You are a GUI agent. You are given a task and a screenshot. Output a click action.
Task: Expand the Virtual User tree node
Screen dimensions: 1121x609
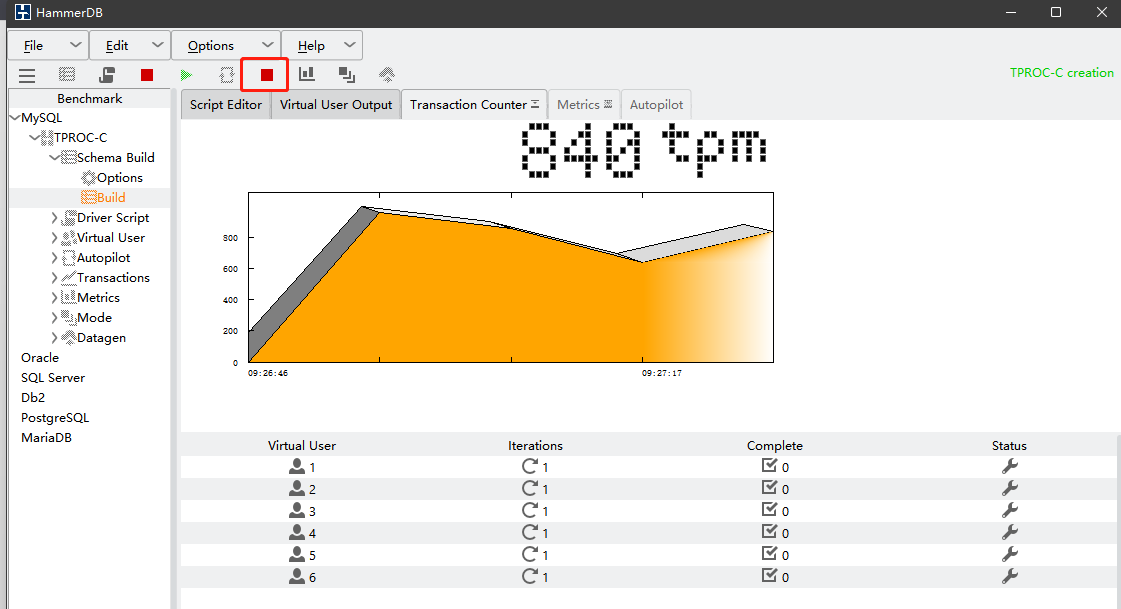click(x=54, y=237)
